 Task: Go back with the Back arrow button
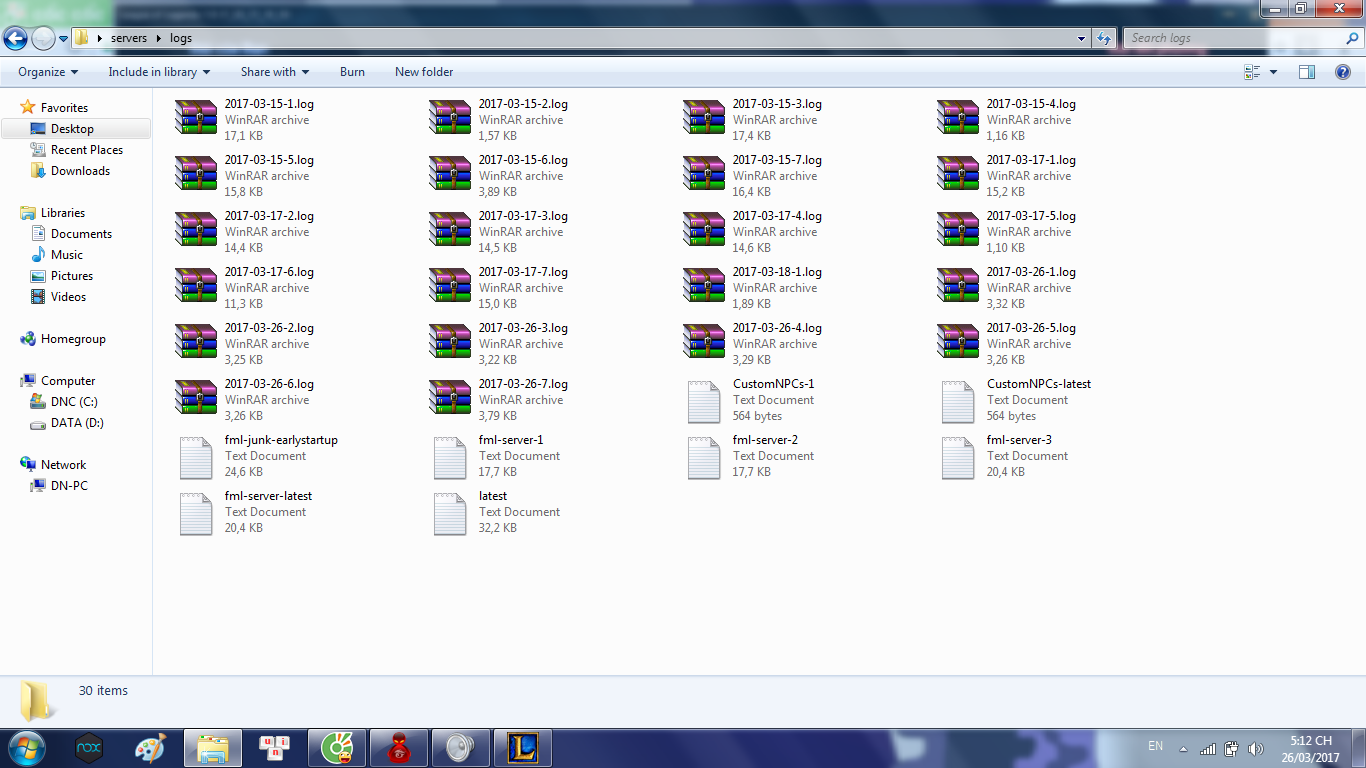point(16,39)
